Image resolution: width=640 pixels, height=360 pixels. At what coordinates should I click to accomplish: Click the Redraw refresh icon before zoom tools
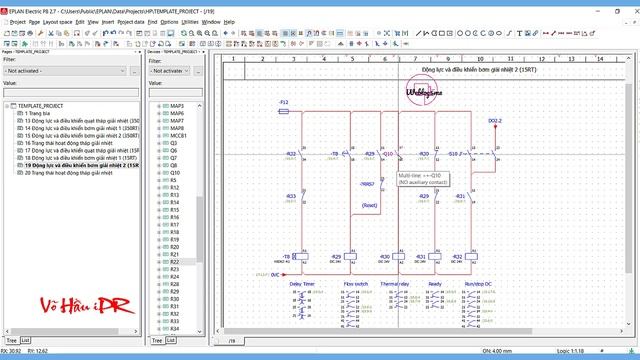coord(184,33)
